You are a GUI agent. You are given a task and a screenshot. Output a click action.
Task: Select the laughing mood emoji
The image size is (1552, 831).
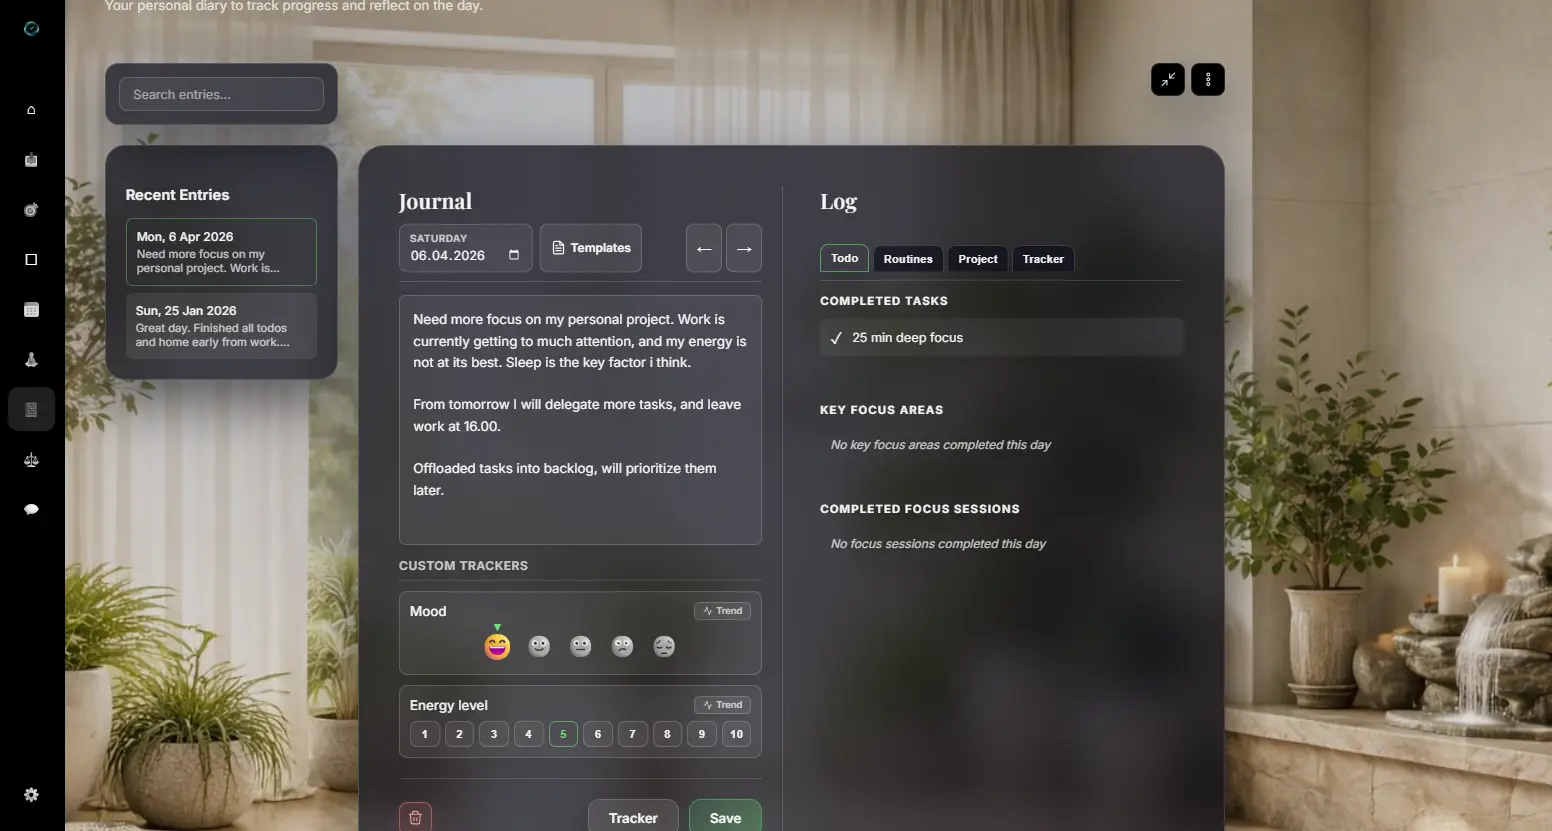(497, 646)
